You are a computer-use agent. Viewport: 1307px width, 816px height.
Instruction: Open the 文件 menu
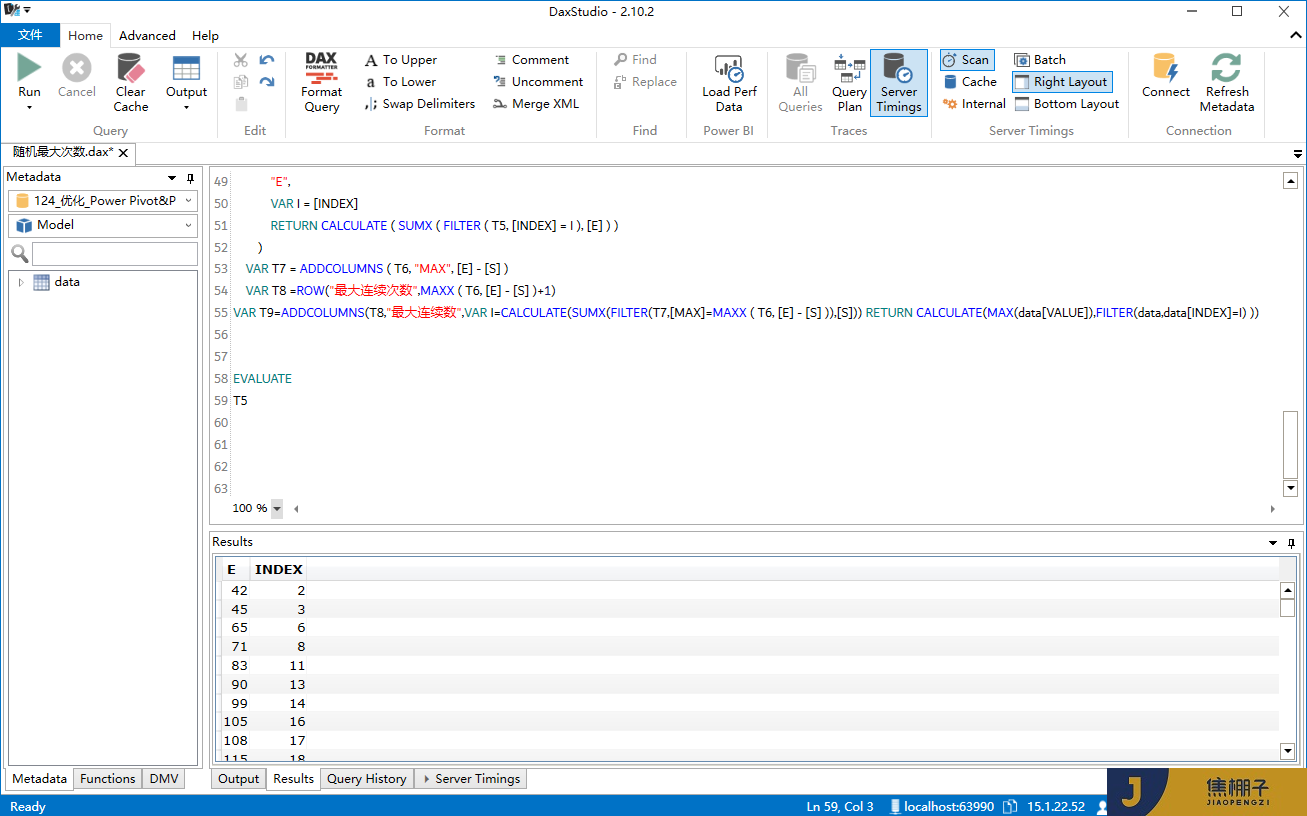pos(30,35)
